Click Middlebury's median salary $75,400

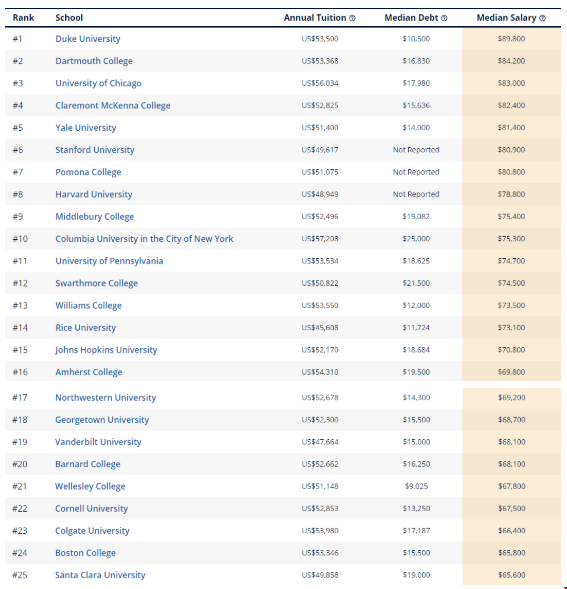coord(511,216)
